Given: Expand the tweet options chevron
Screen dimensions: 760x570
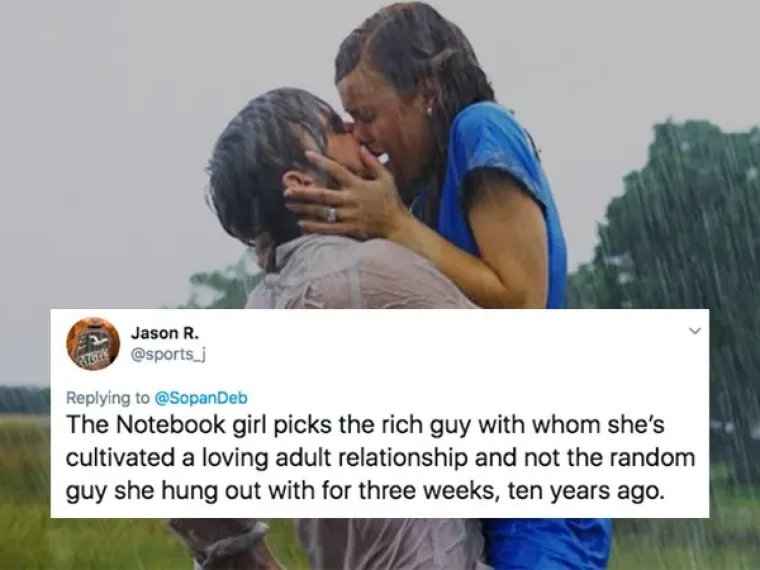Looking at the screenshot, I should click(695, 332).
